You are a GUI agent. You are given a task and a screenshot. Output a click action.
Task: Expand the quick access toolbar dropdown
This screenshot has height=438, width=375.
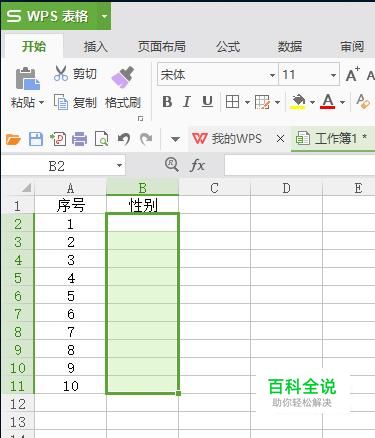coord(175,139)
